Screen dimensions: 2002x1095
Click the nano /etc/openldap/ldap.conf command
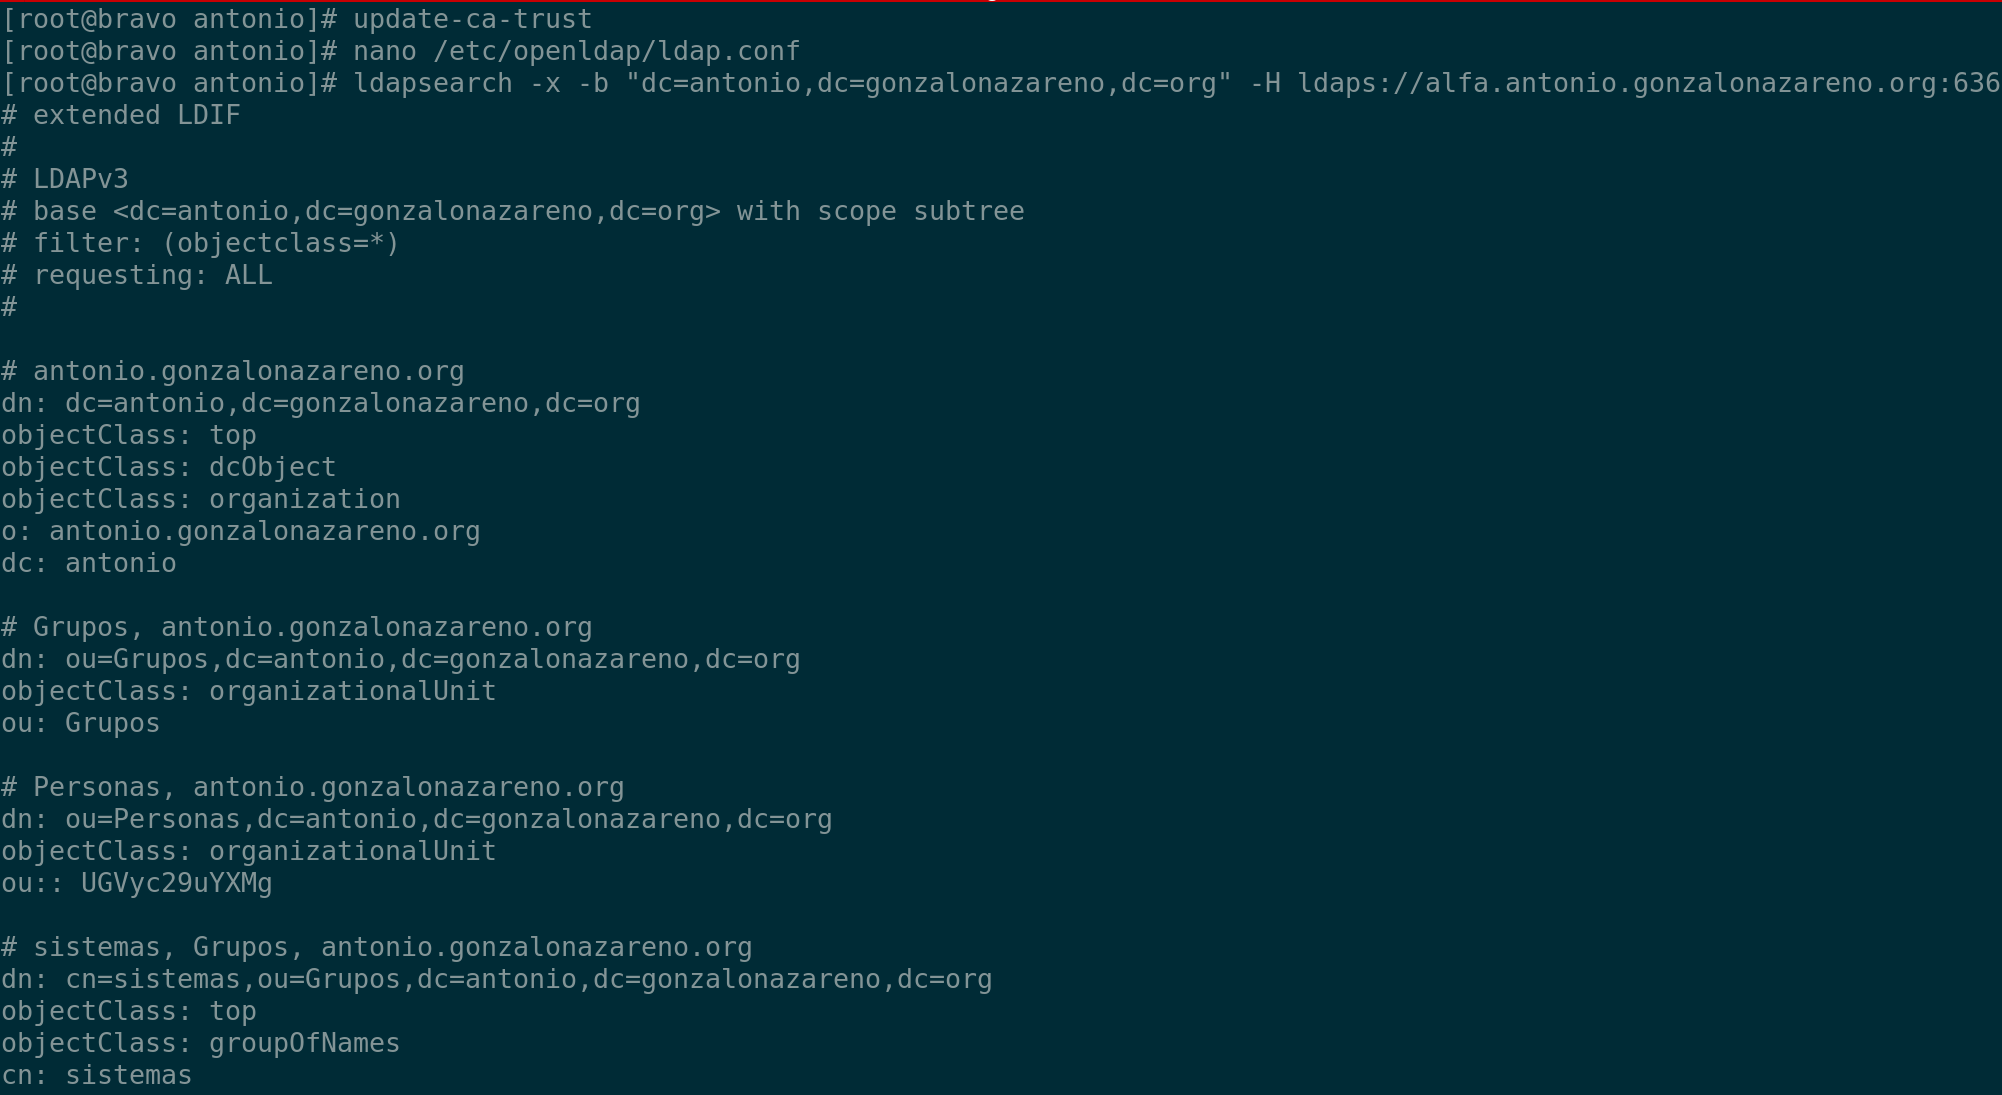click(576, 51)
